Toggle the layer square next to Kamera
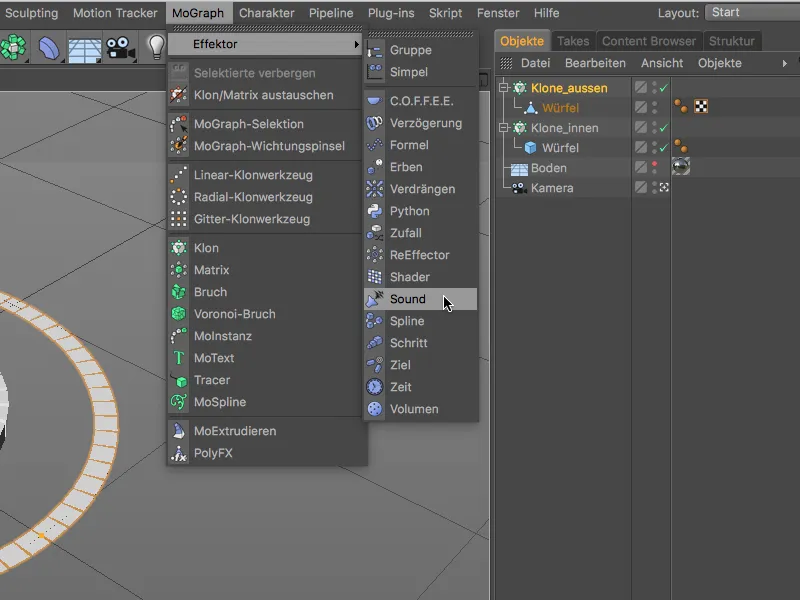800x600 pixels. [641, 188]
